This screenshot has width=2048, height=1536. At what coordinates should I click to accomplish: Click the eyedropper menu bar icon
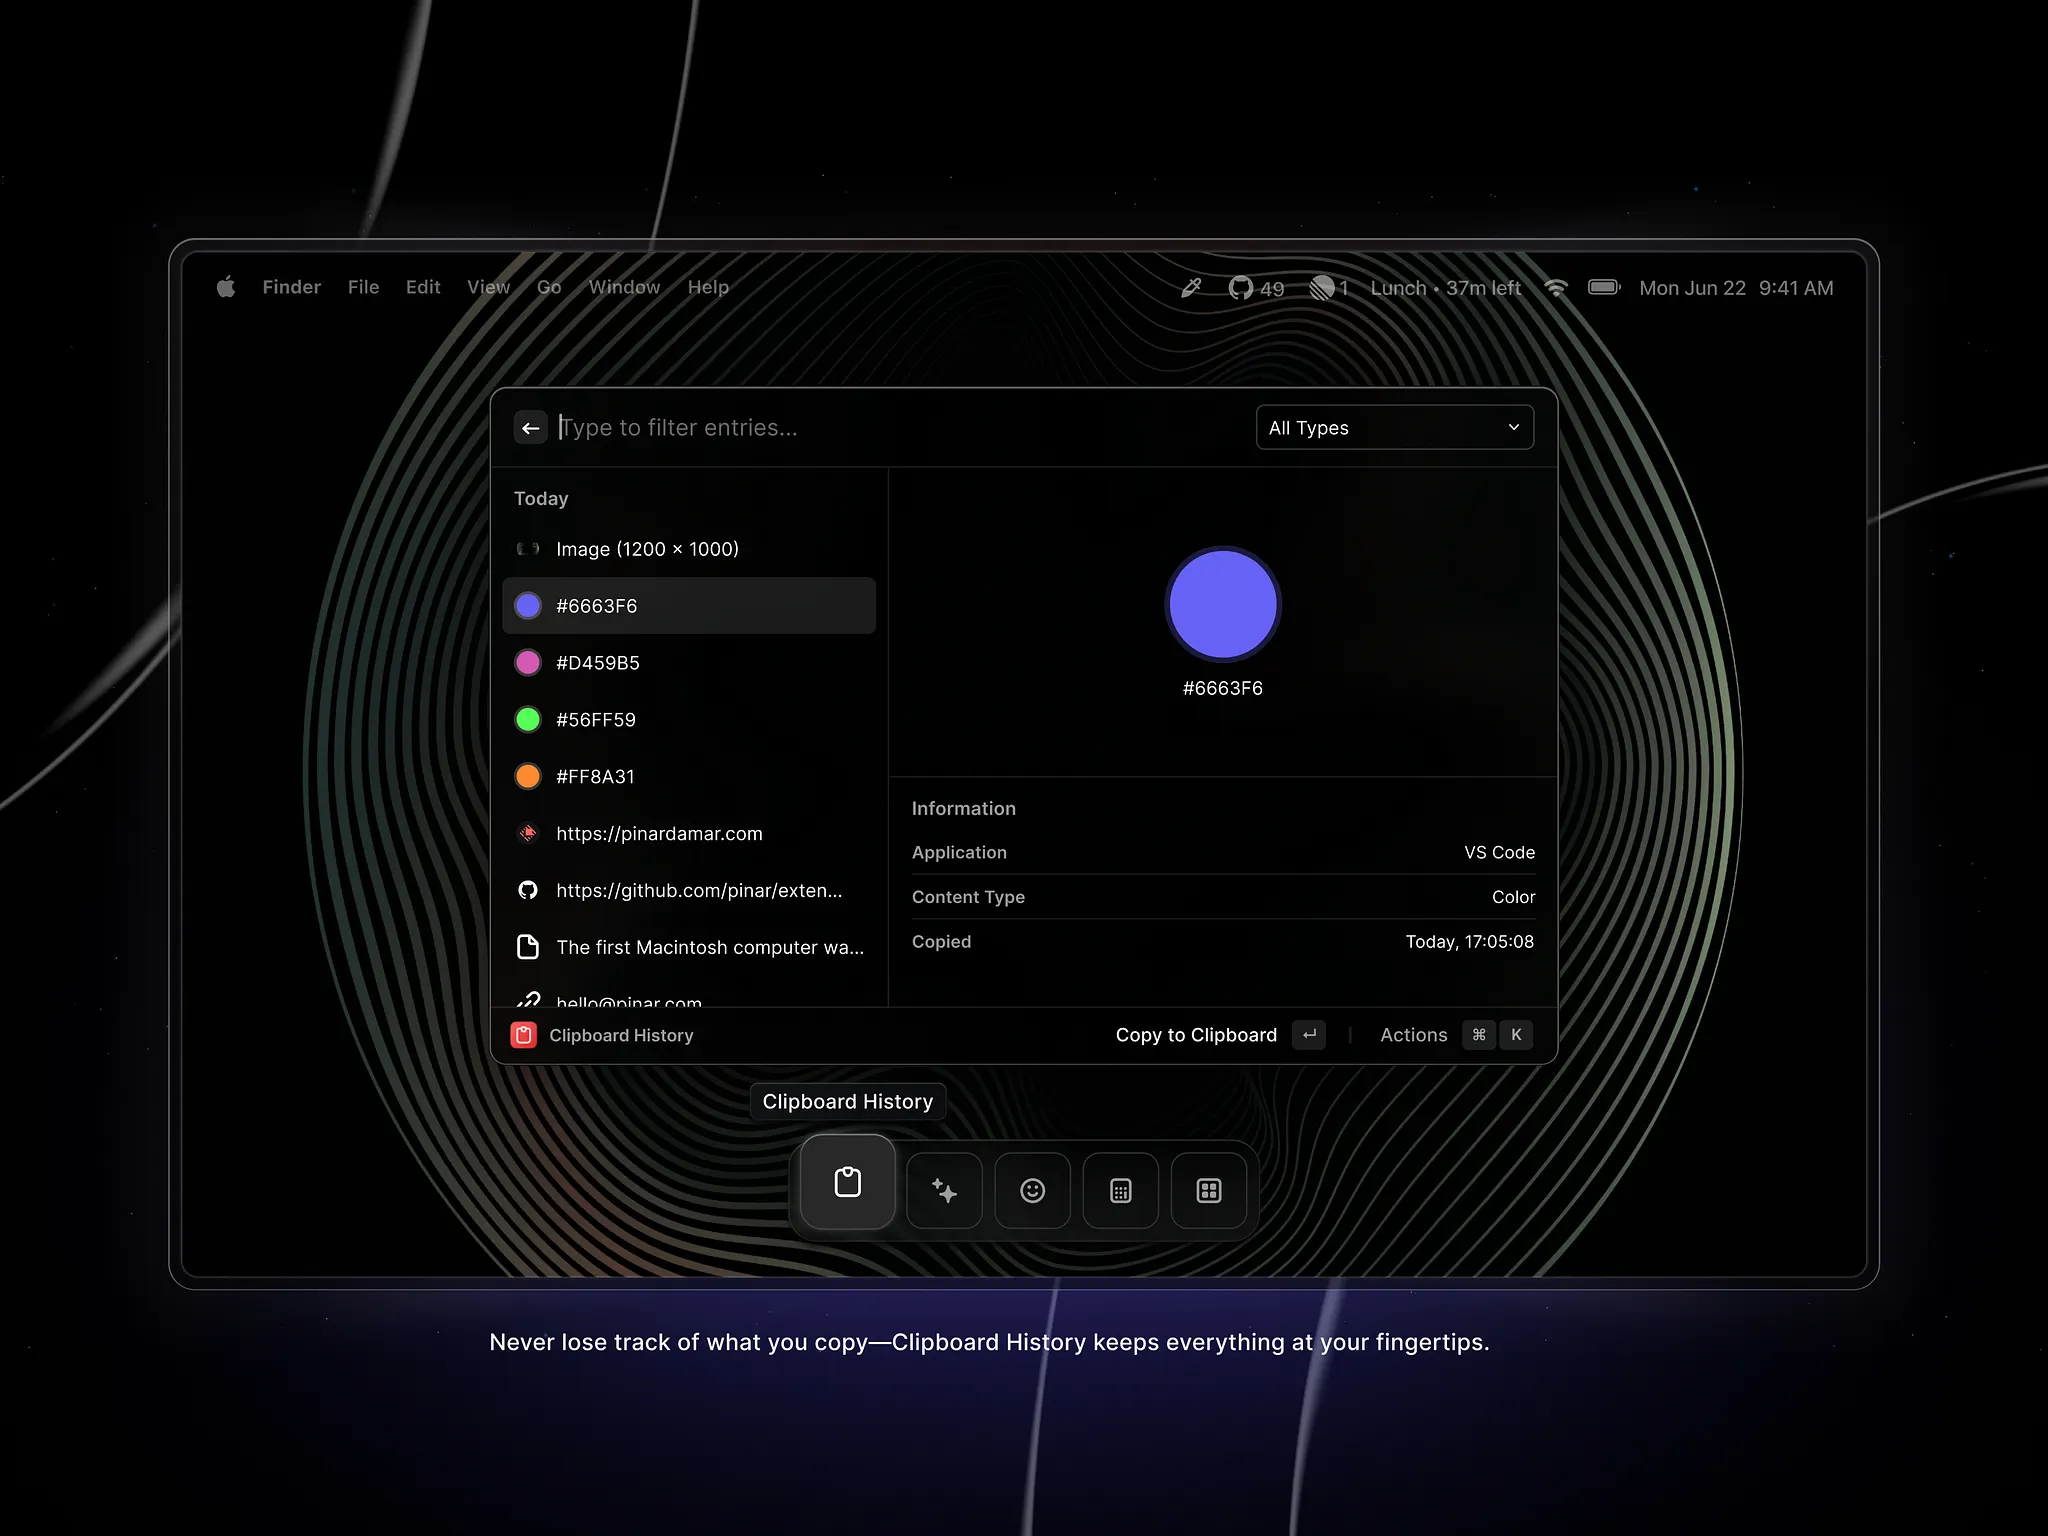coord(1191,288)
